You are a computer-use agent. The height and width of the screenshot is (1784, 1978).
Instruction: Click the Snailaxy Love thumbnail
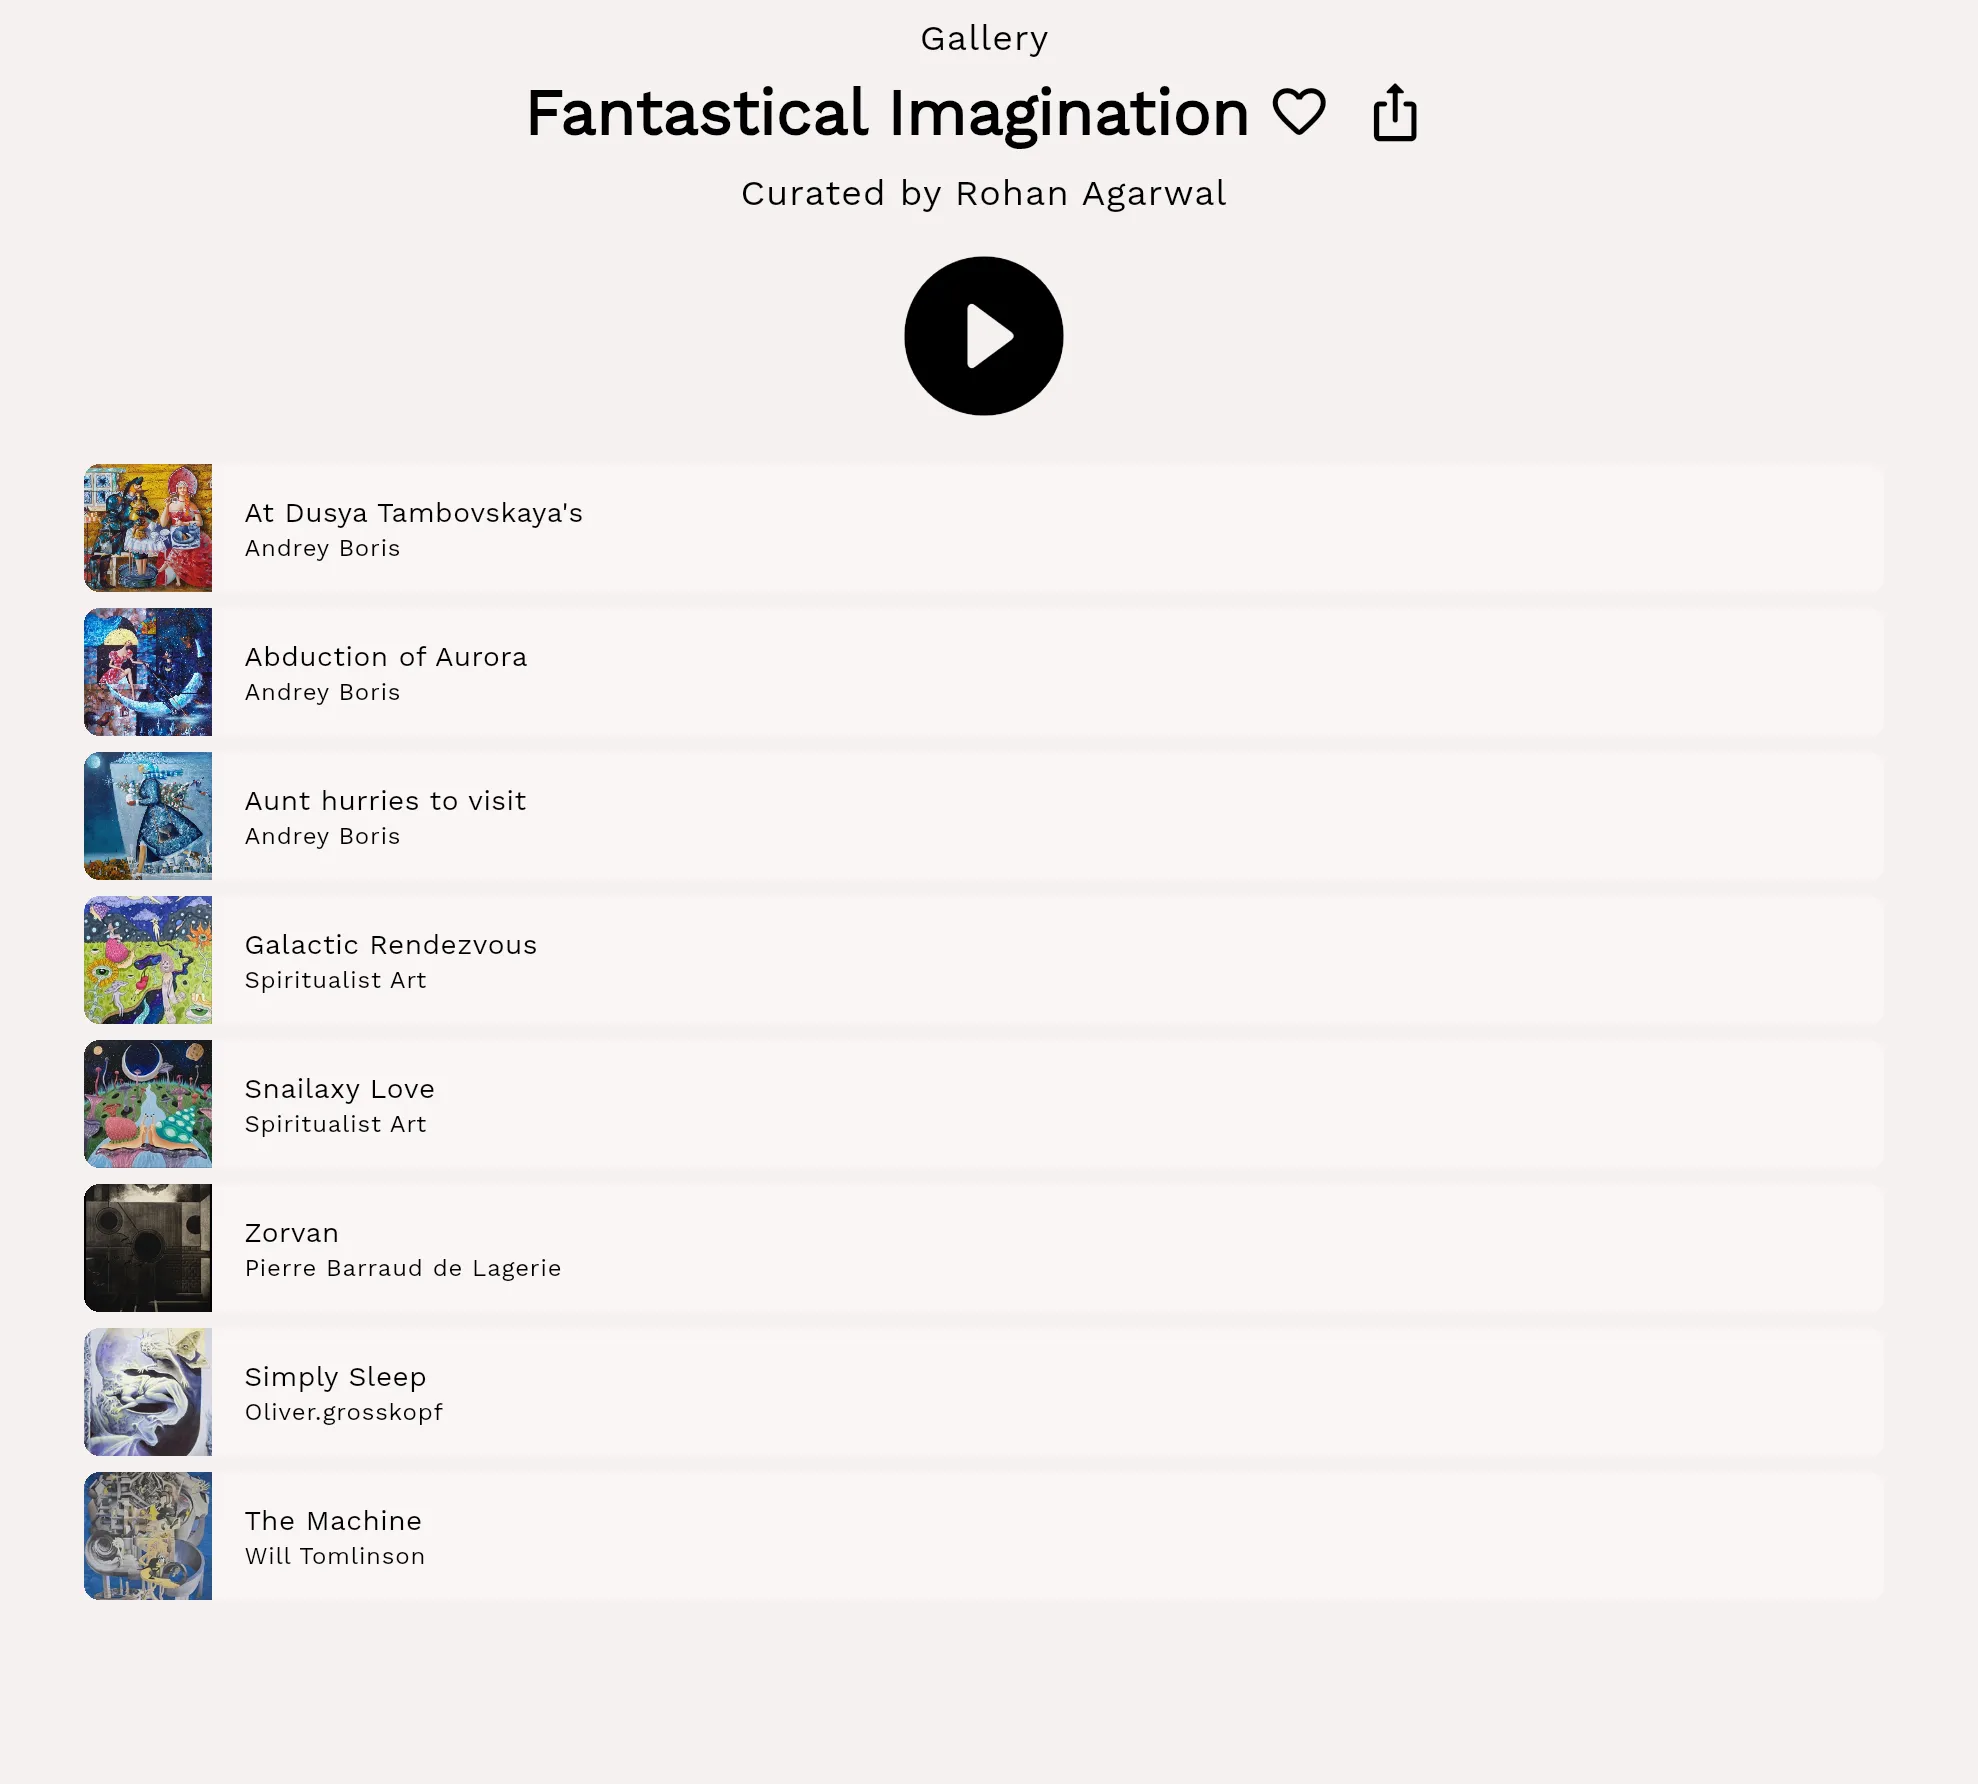point(147,1105)
